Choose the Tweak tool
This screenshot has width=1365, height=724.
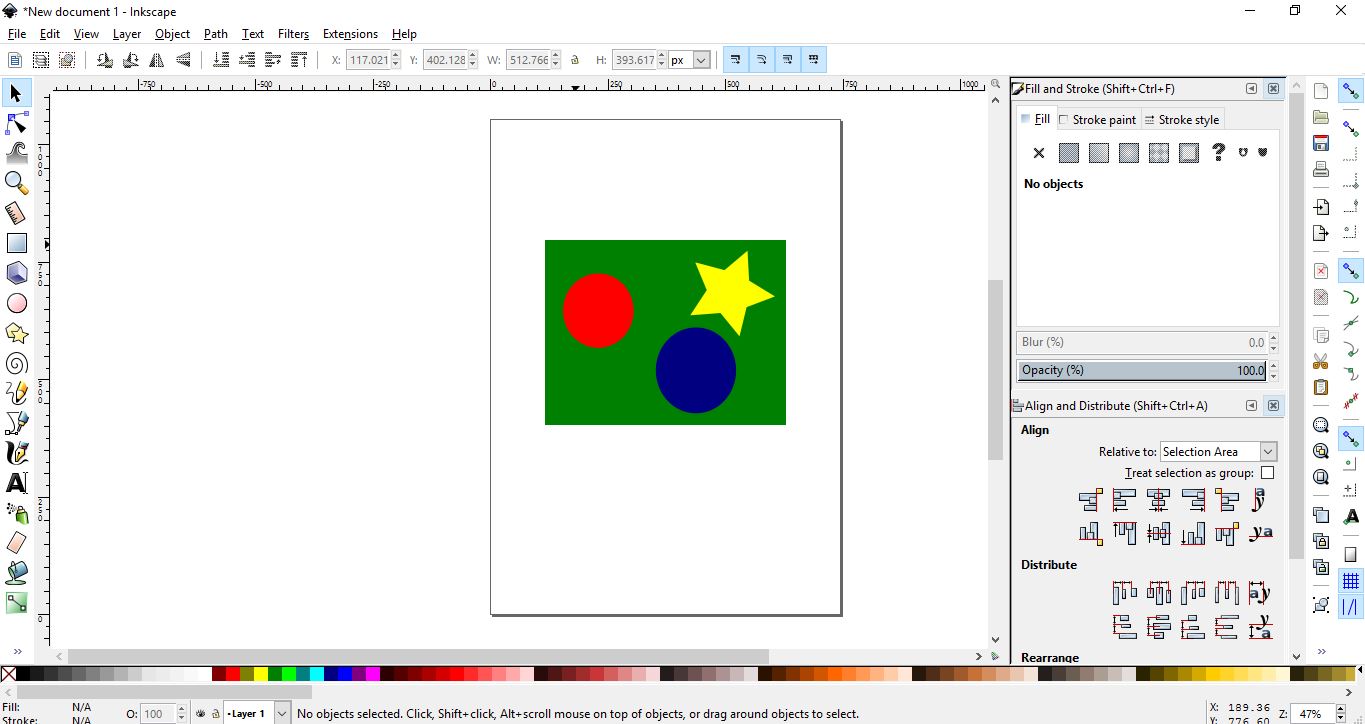click(17, 153)
